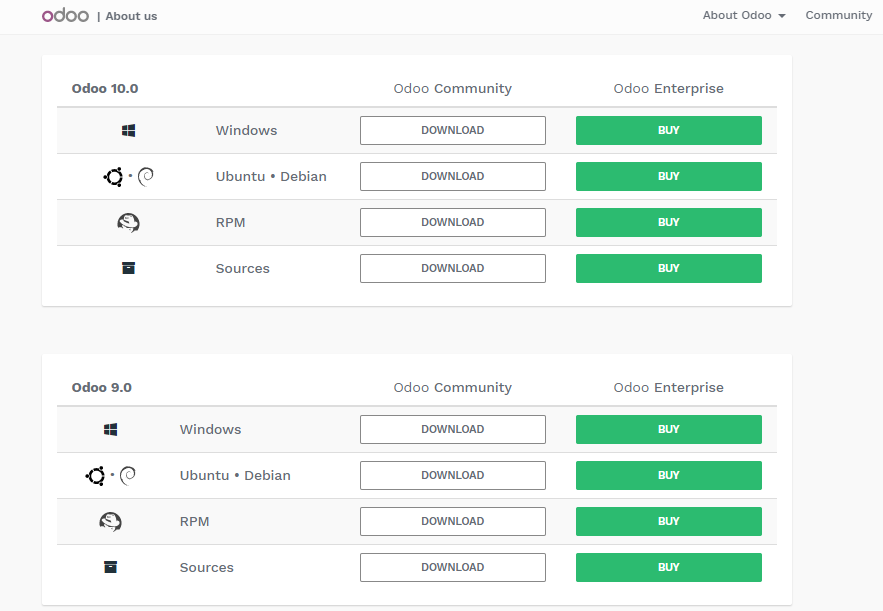Click the Windows icon under Odoo 9.0

pos(110,430)
